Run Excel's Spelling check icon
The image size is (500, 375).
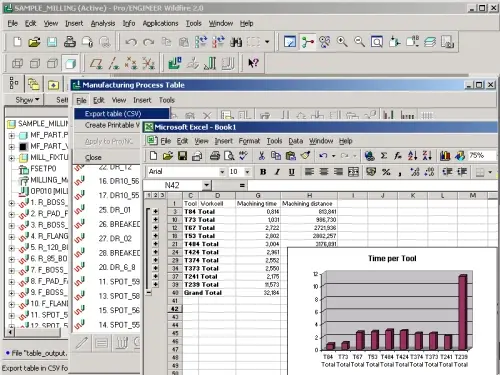point(244,156)
